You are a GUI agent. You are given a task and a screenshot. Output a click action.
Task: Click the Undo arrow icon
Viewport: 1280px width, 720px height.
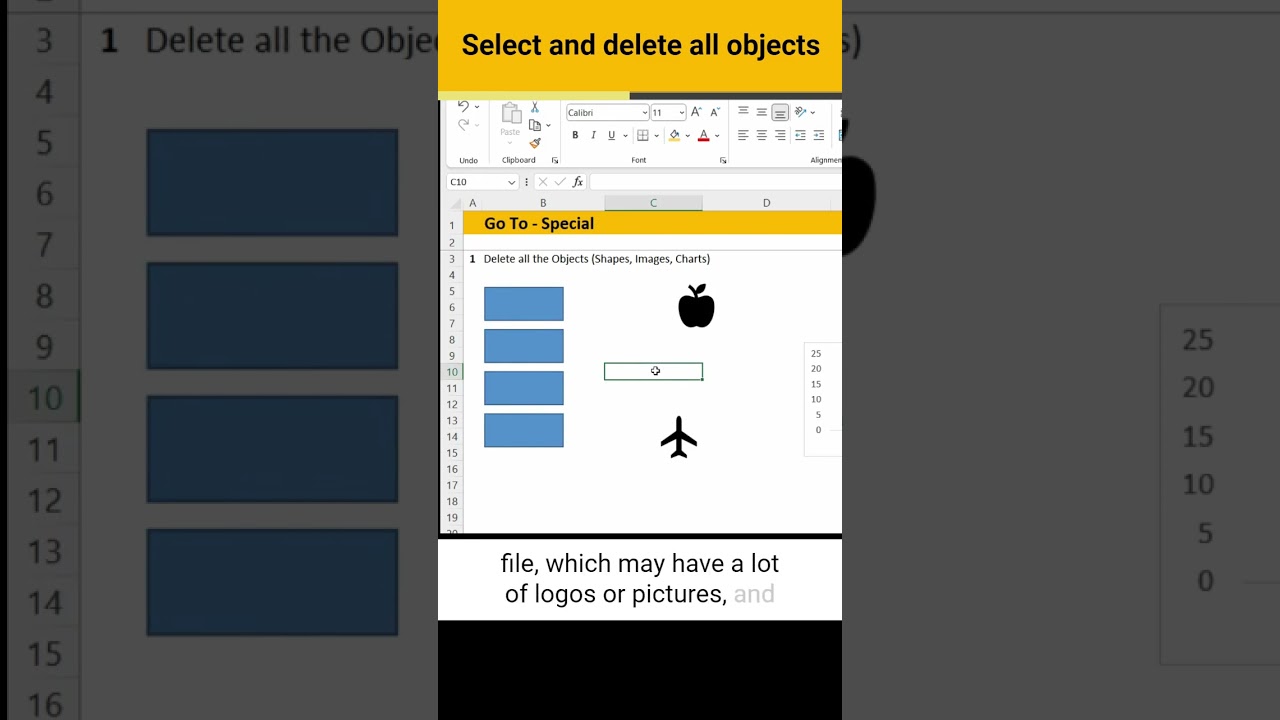tap(463, 106)
